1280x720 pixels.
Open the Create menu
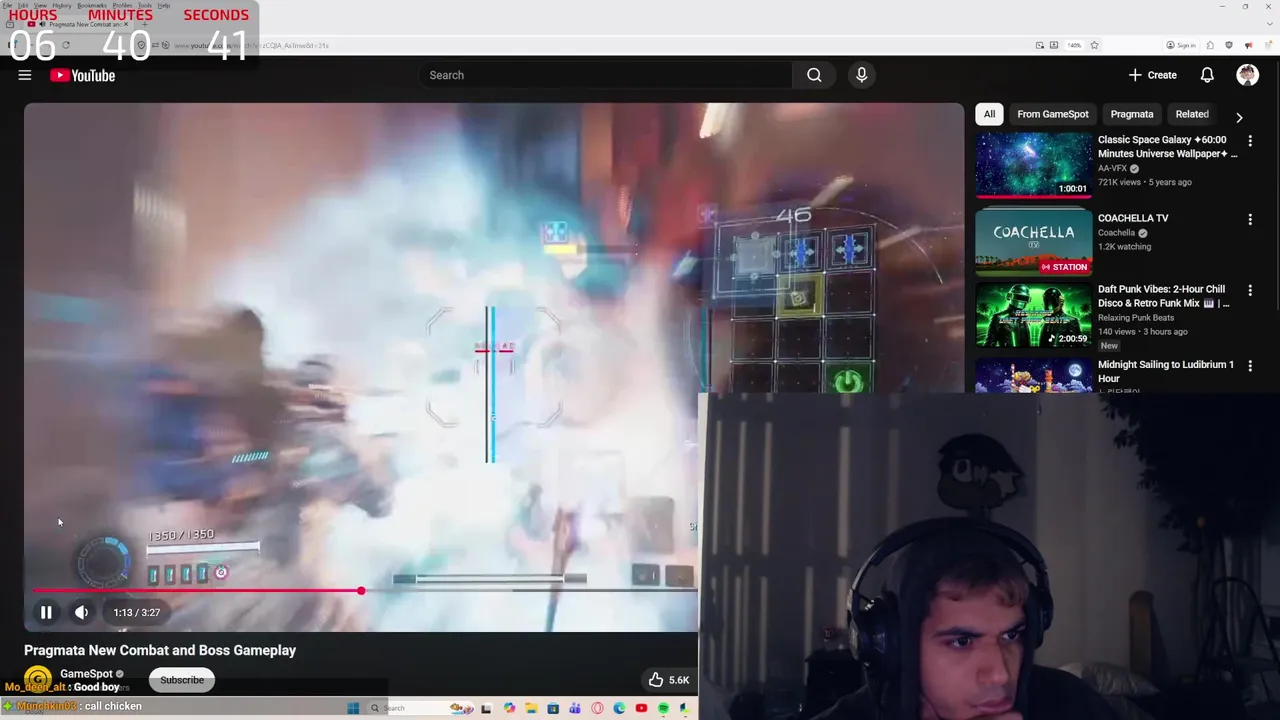(x=1152, y=75)
